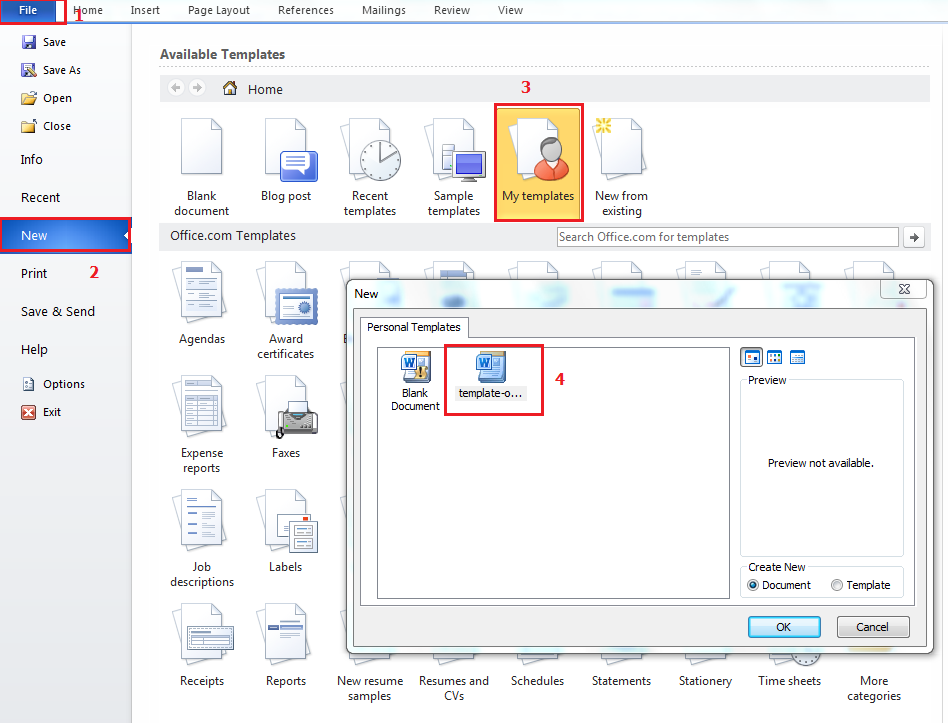The height and width of the screenshot is (723, 948).
Task: Open the Schedules category
Action: [537, 681]
